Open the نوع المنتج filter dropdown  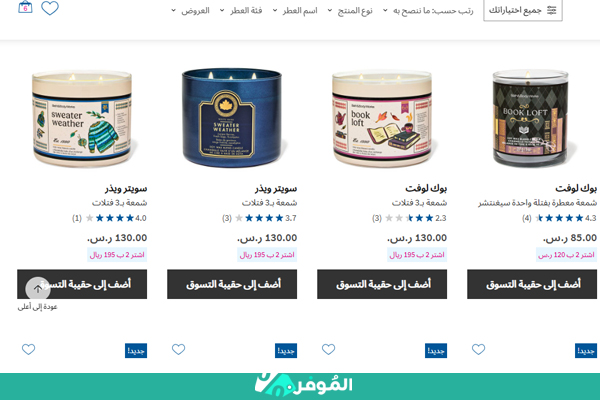click(350, 11)
